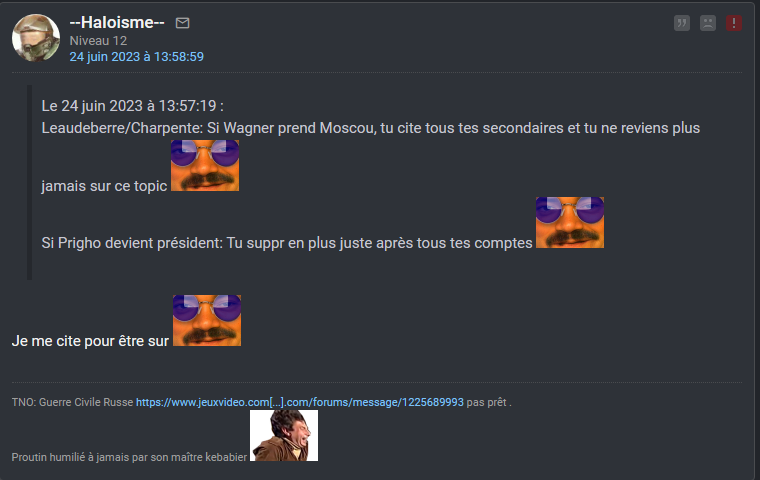Click the quote message icon
Image resolution: width=760 pixels, height=480 pixels.
point(682,23)
